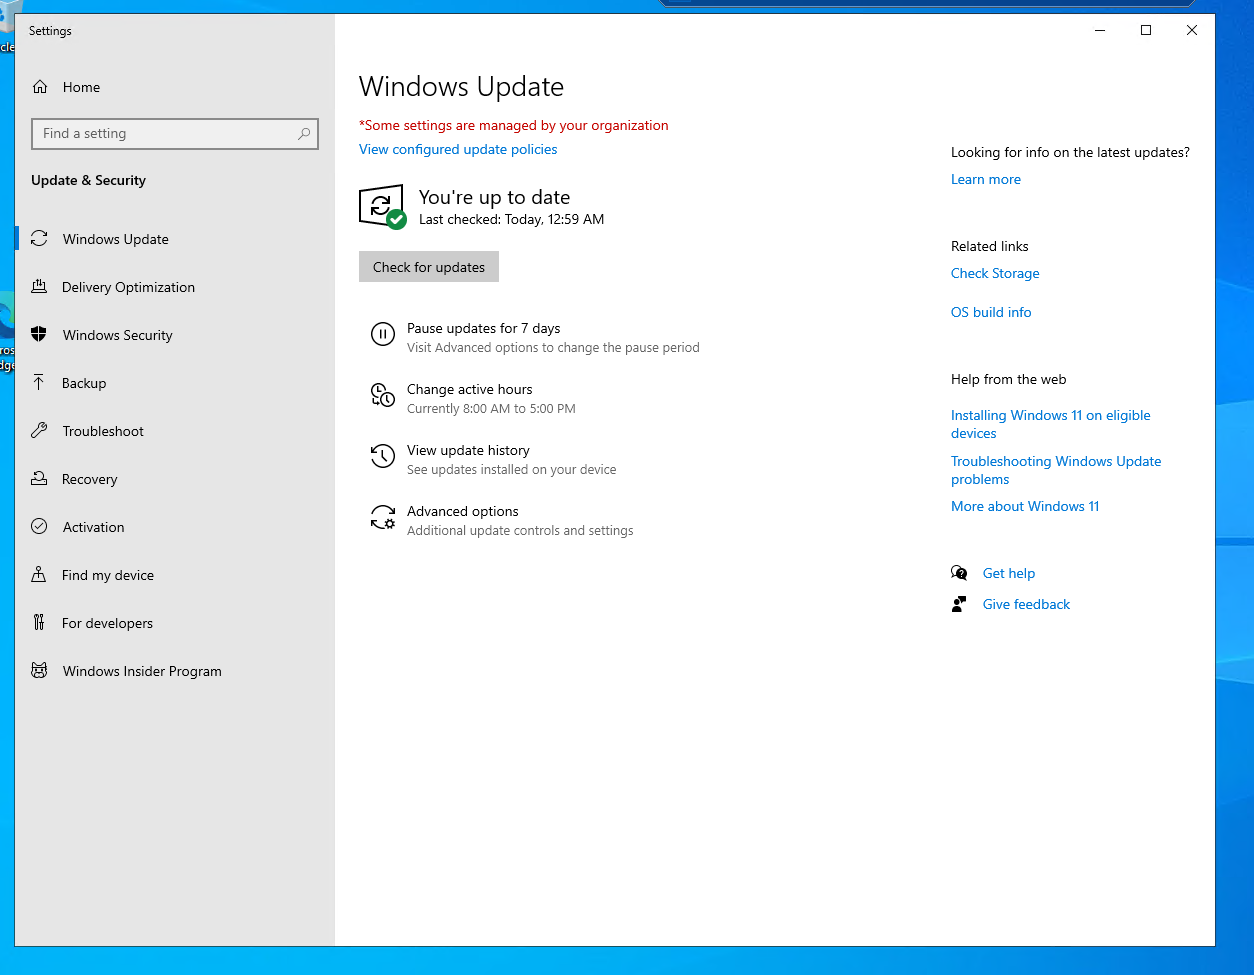
Task: Open the Troubleshoot section
Action: (x=175, y=431)
